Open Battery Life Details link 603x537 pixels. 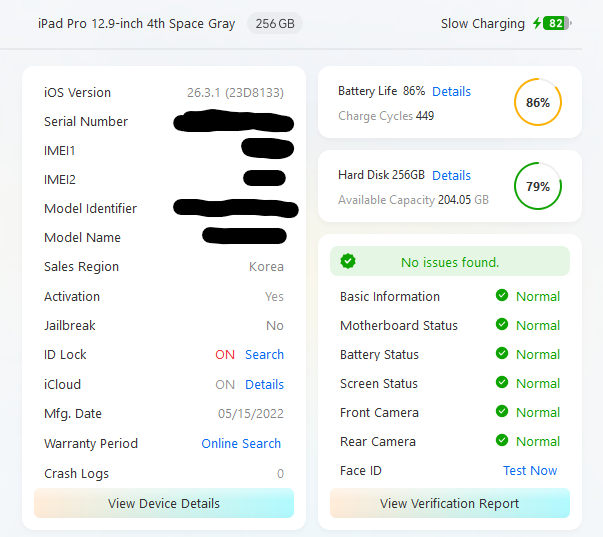coord(451,92)
